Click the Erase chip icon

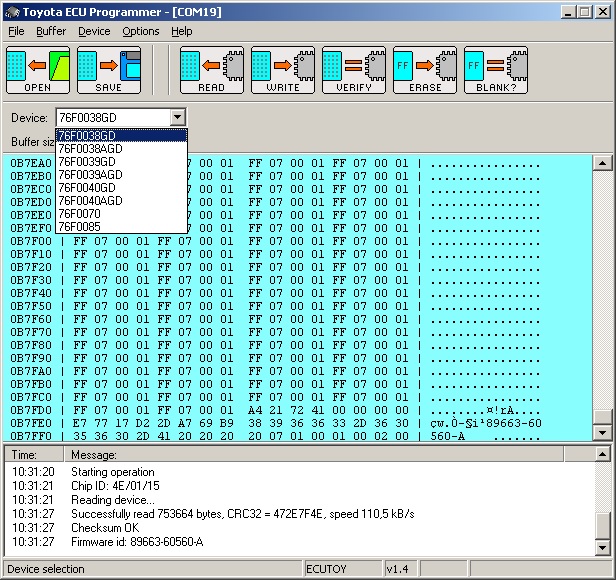(425, 69)
